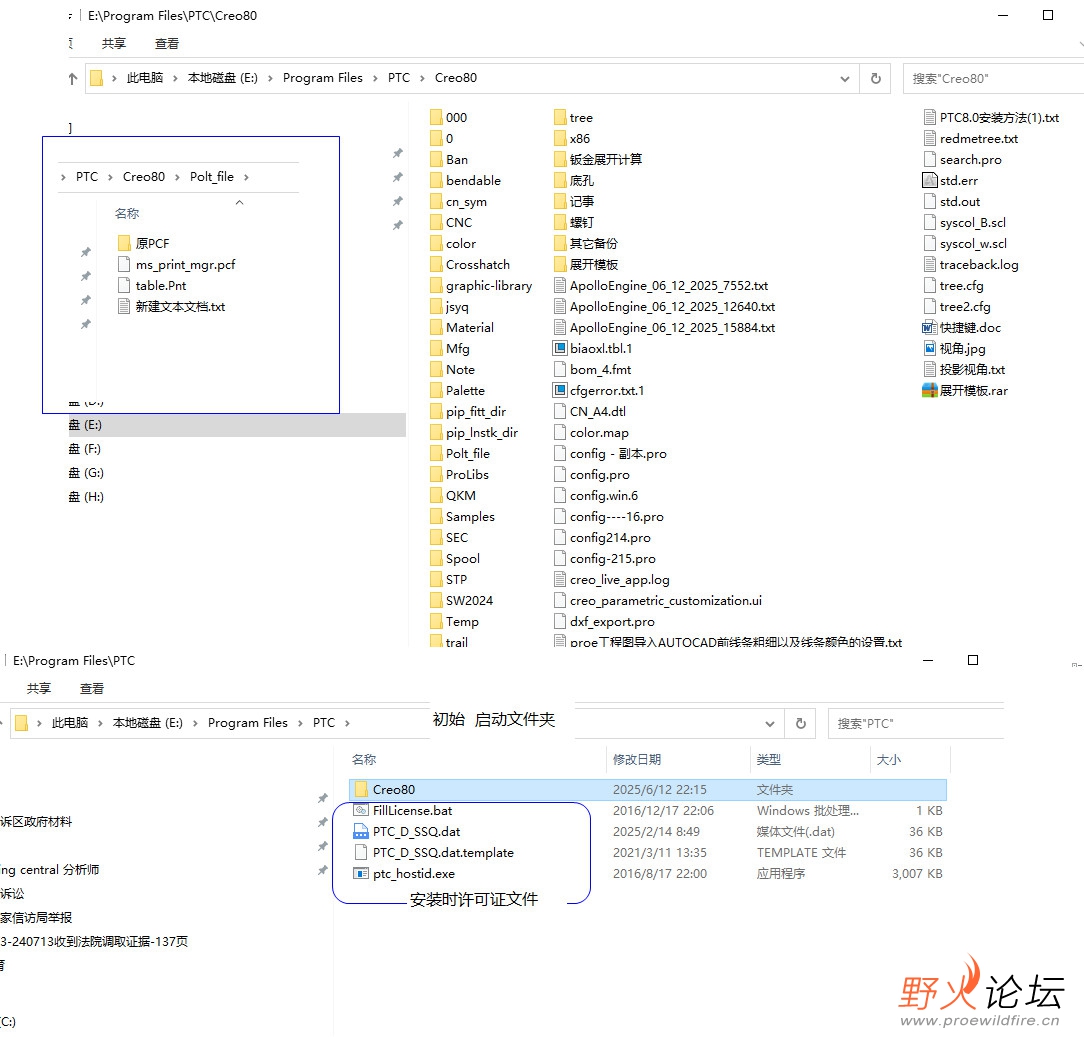Image resolution: width=1084 pixels, height=1037 pixels.
Task: Refresh the PTC folder view
Action: tap(801, 723)
